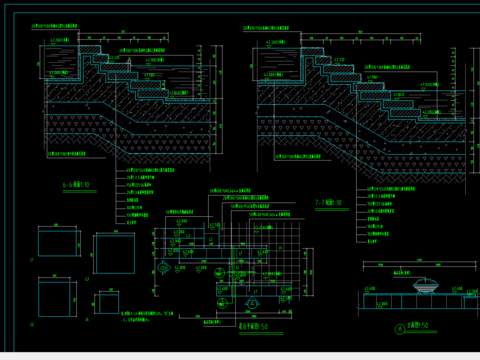480x360 pixels.
Task: Select the L3 large square stone detail
Action: pyautogui.click(x=116, y=254)
